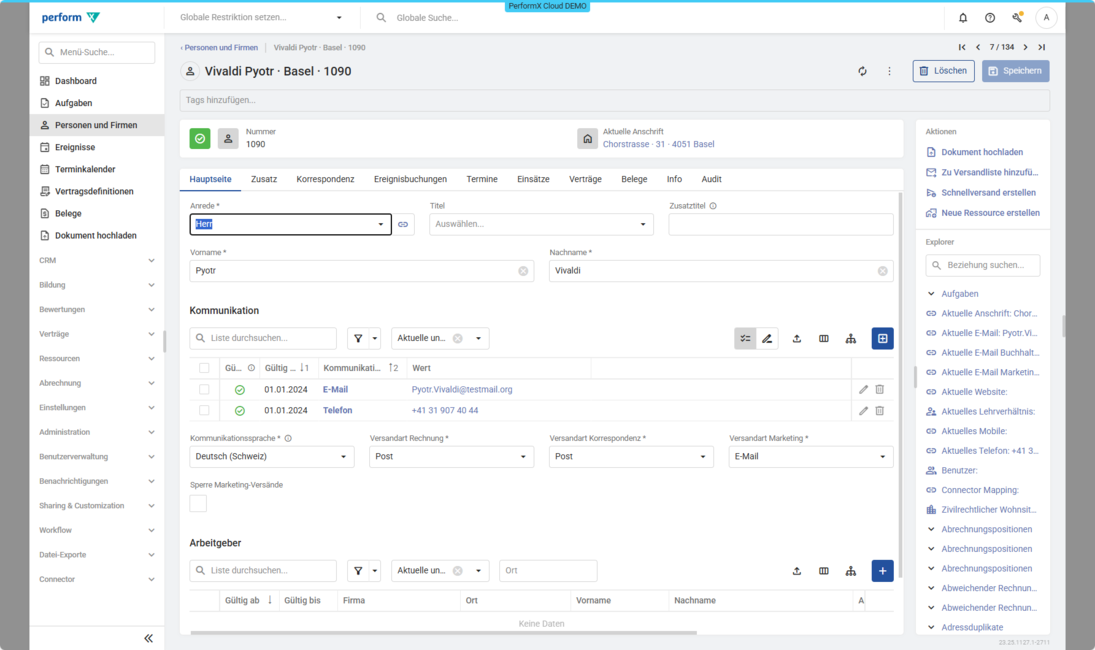Click the link icon beside Anrede

click(403, 224)
